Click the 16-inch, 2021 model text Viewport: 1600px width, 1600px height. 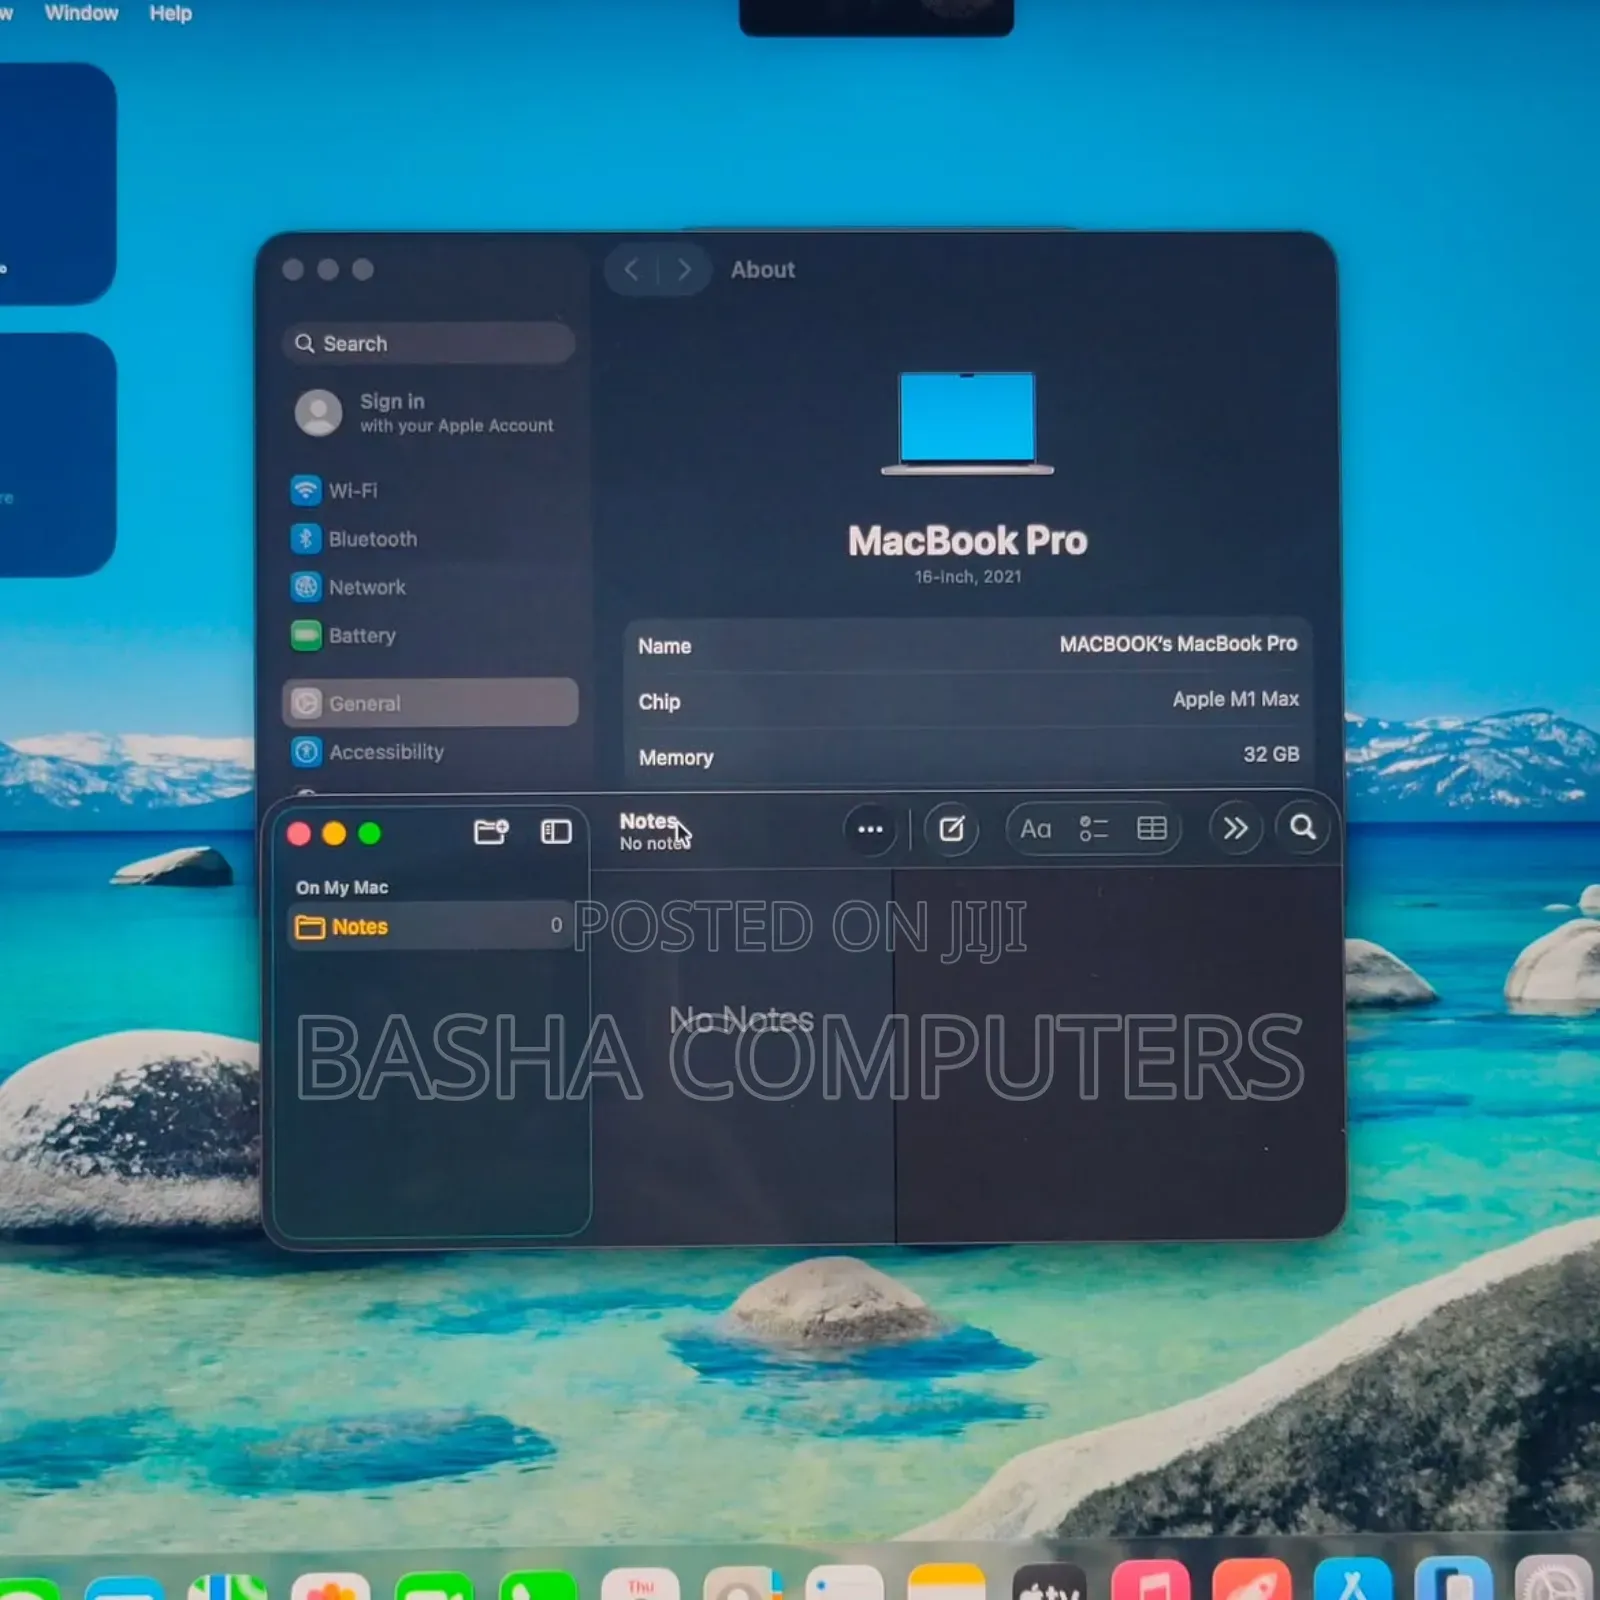(x=968, y=577)
